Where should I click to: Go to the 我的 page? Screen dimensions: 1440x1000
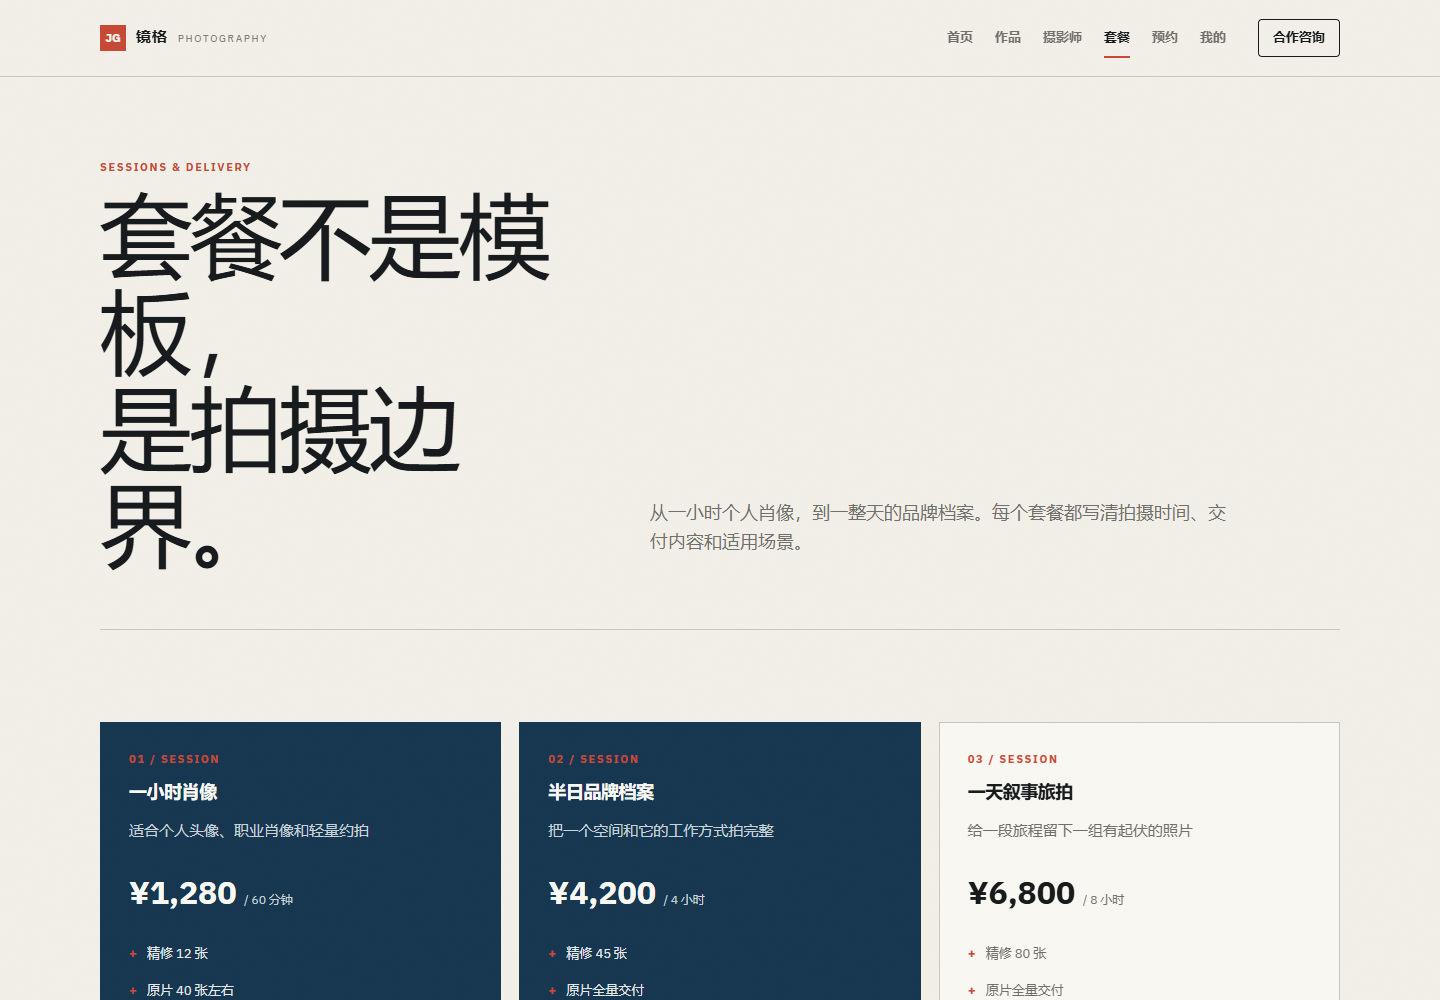pos(1213,37)
